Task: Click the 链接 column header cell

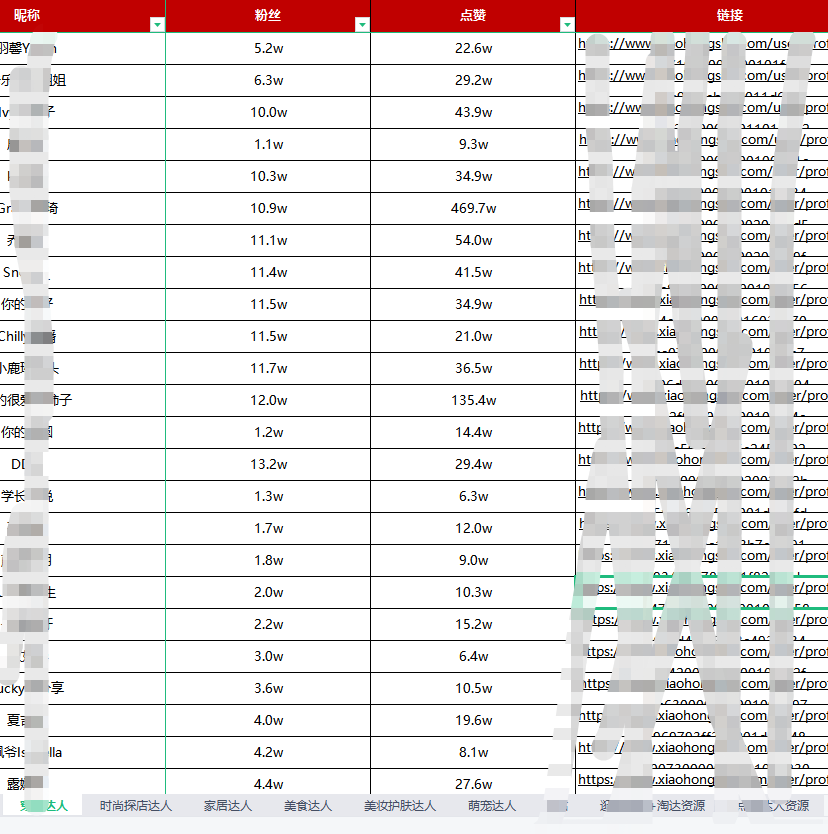Action: [701, 16]
